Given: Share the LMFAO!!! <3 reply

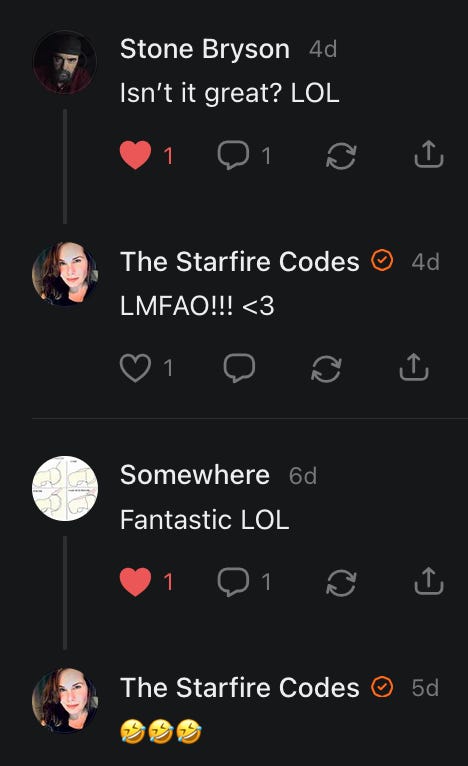Looking at the screenshot, I should (x=414, y=367).
